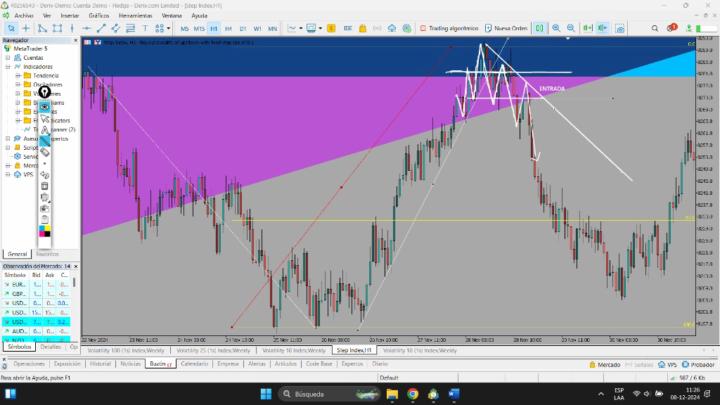Open the Insertar menu
720x405 pixels.
tap(69, 16)
